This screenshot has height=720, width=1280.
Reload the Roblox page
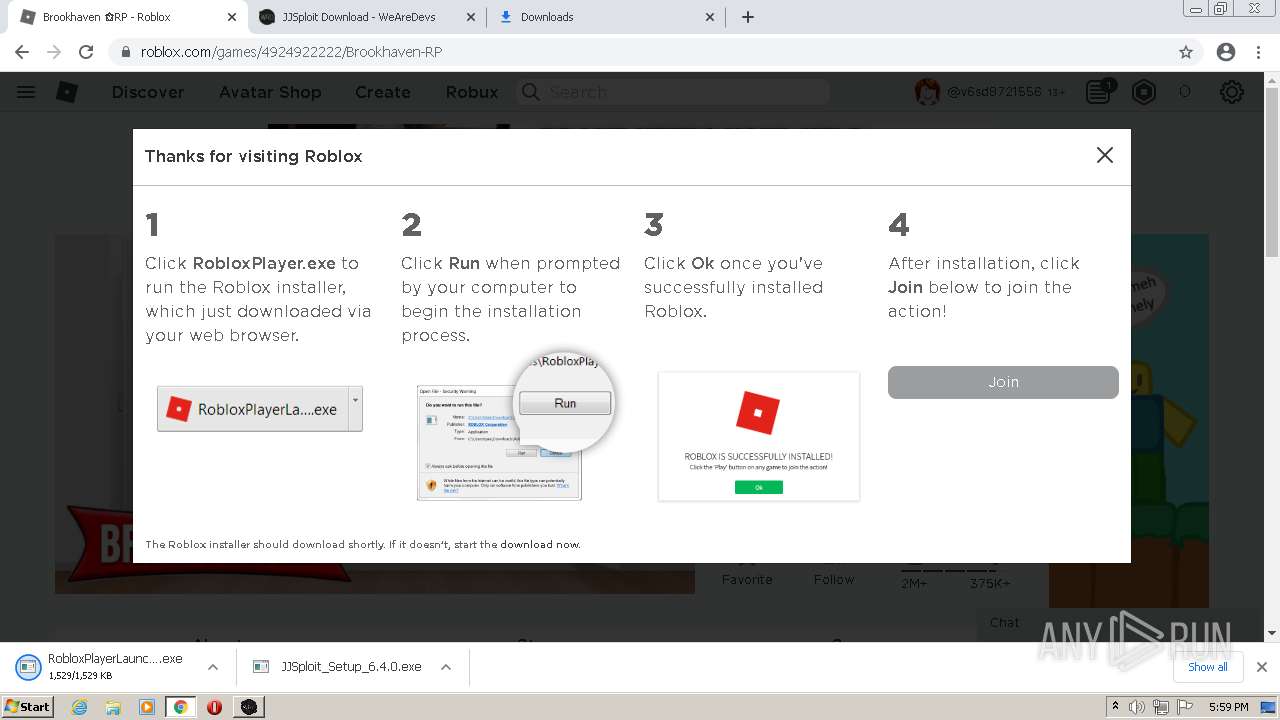[86, 52]
